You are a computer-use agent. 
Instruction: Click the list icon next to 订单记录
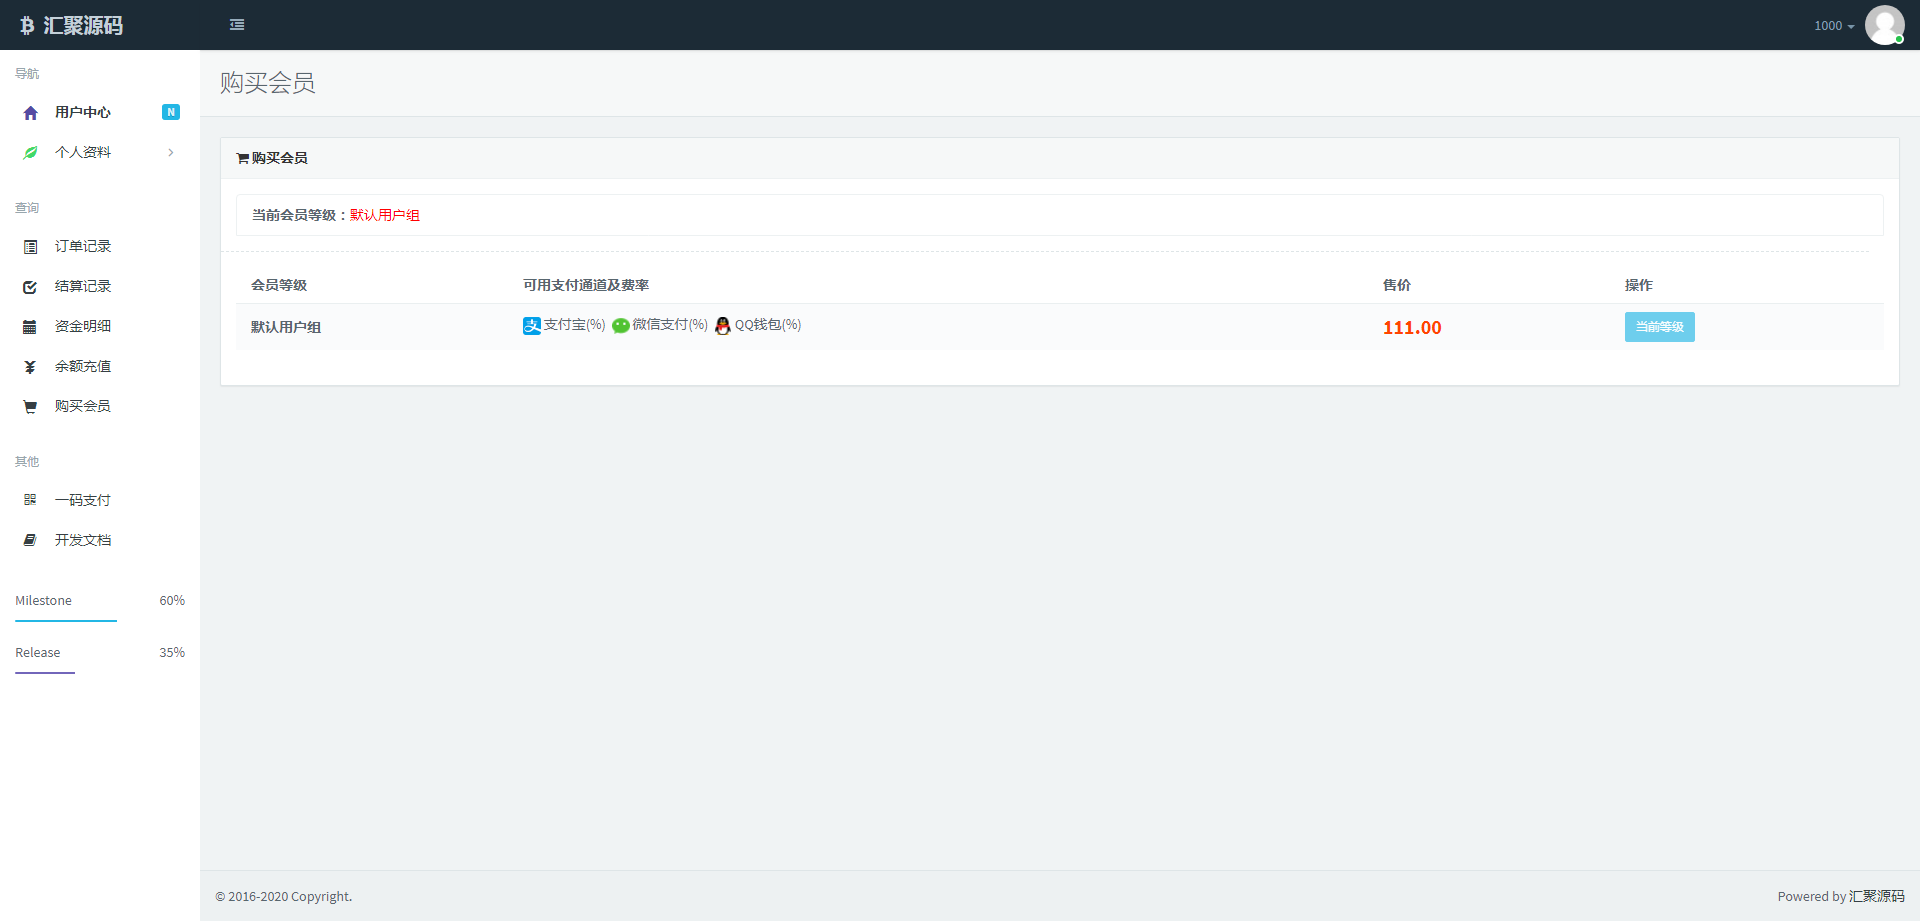pyautogui.click(x=30, y=247)
